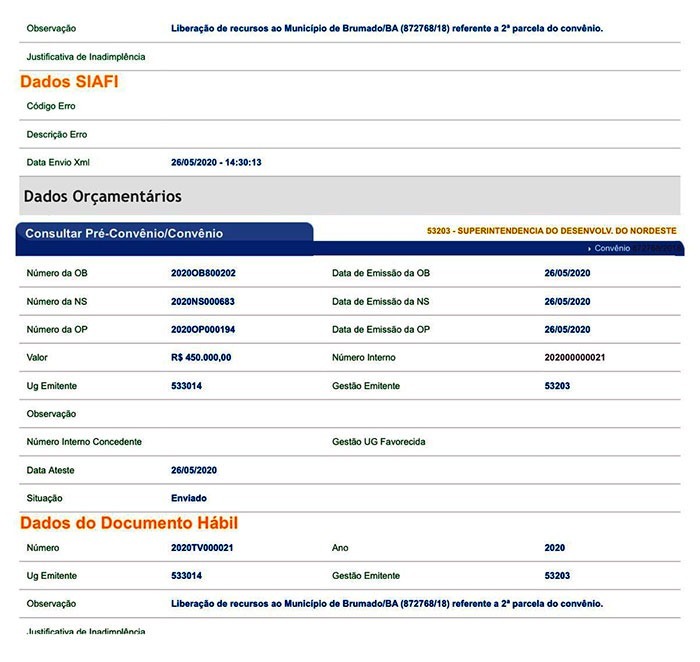Viewport: 700px width, 662px height.
Task: Click the Situação label
Action: tap(44, 498)
